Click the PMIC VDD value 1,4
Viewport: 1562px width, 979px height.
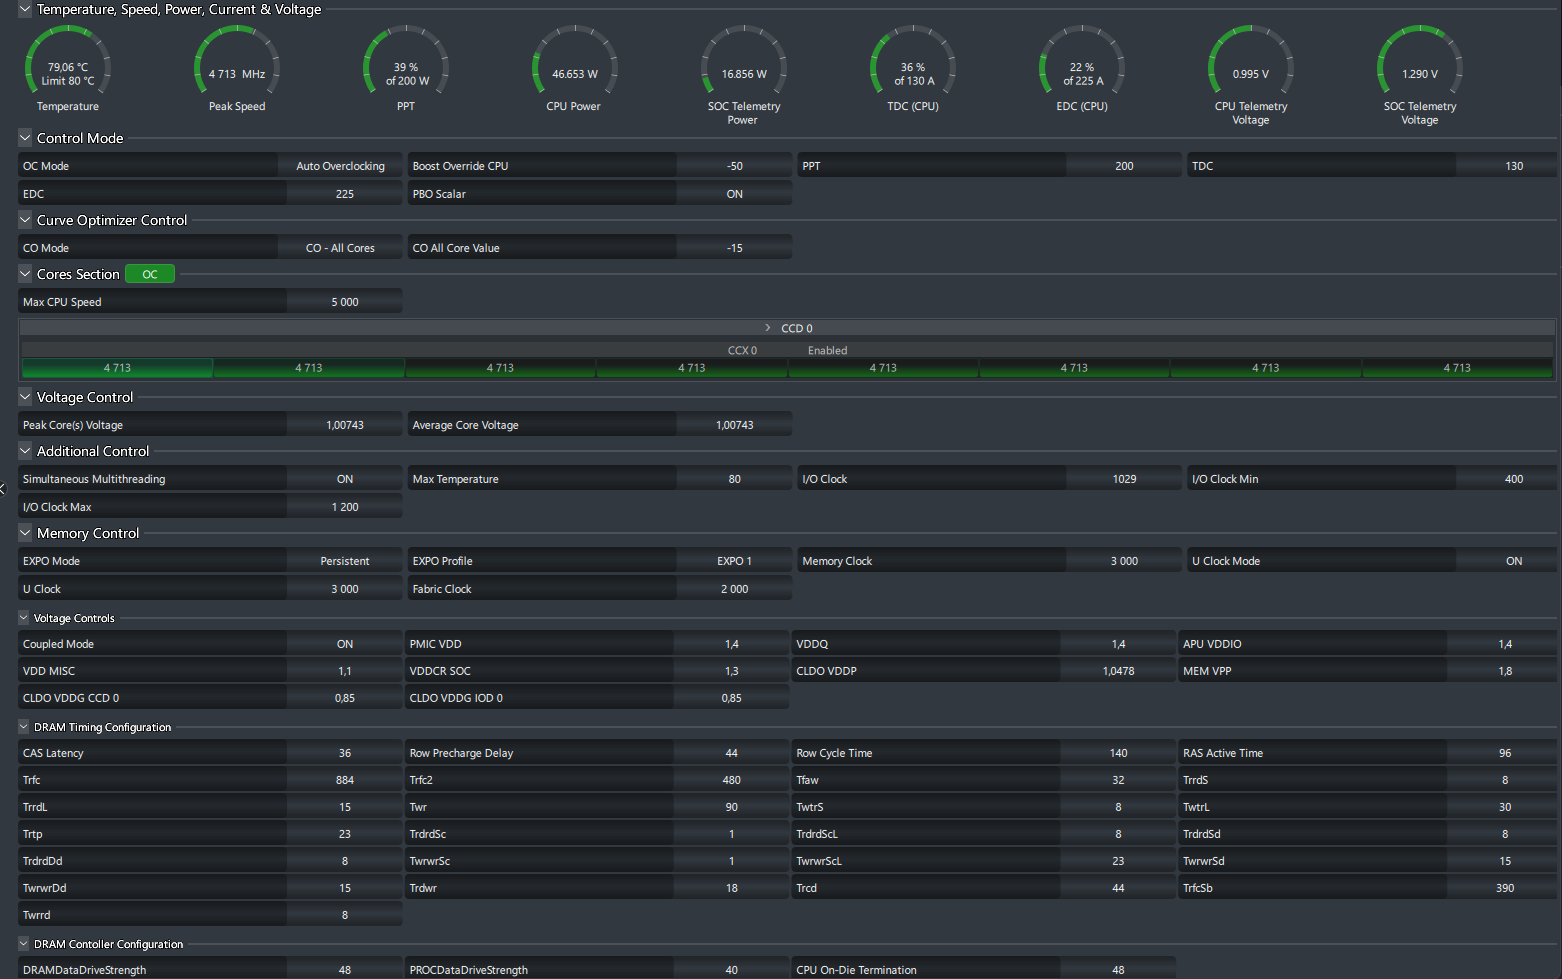click(732, 644)
